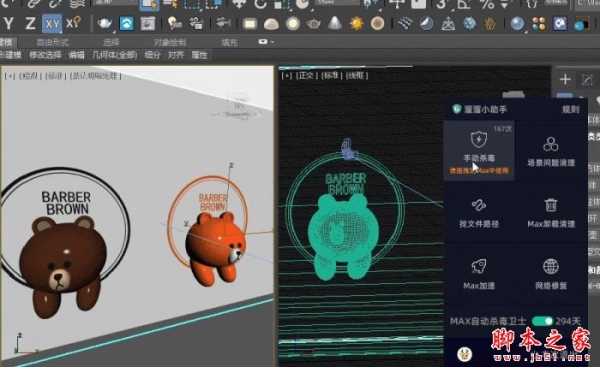Click the curly braces script icon
The height and width of the screenshot is (367, 600).
pyautogui.click(x=532, y=4)
